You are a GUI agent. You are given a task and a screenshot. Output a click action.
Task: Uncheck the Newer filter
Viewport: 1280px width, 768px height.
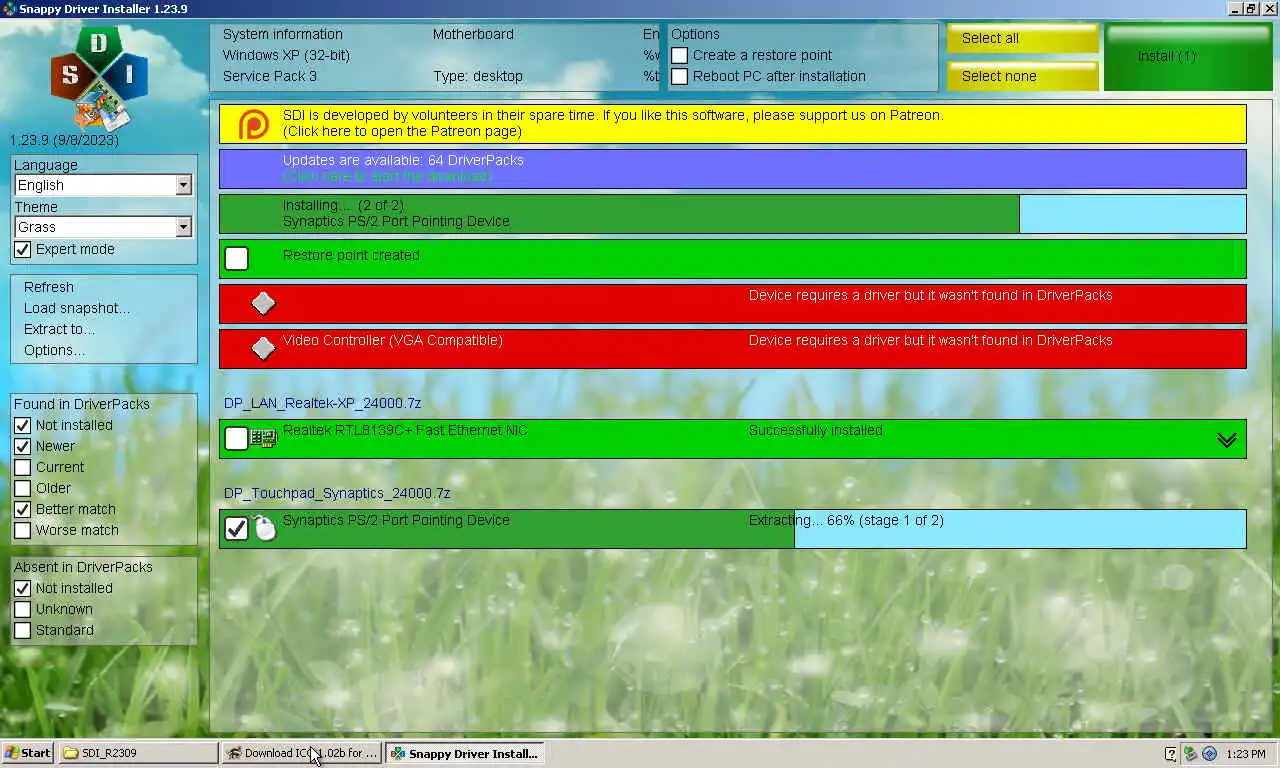coord(23,447)
